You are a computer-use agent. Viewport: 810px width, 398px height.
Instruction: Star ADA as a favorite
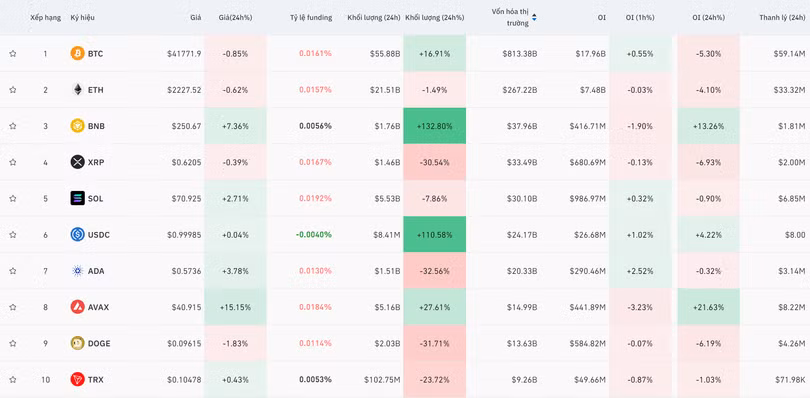(13, 270)
